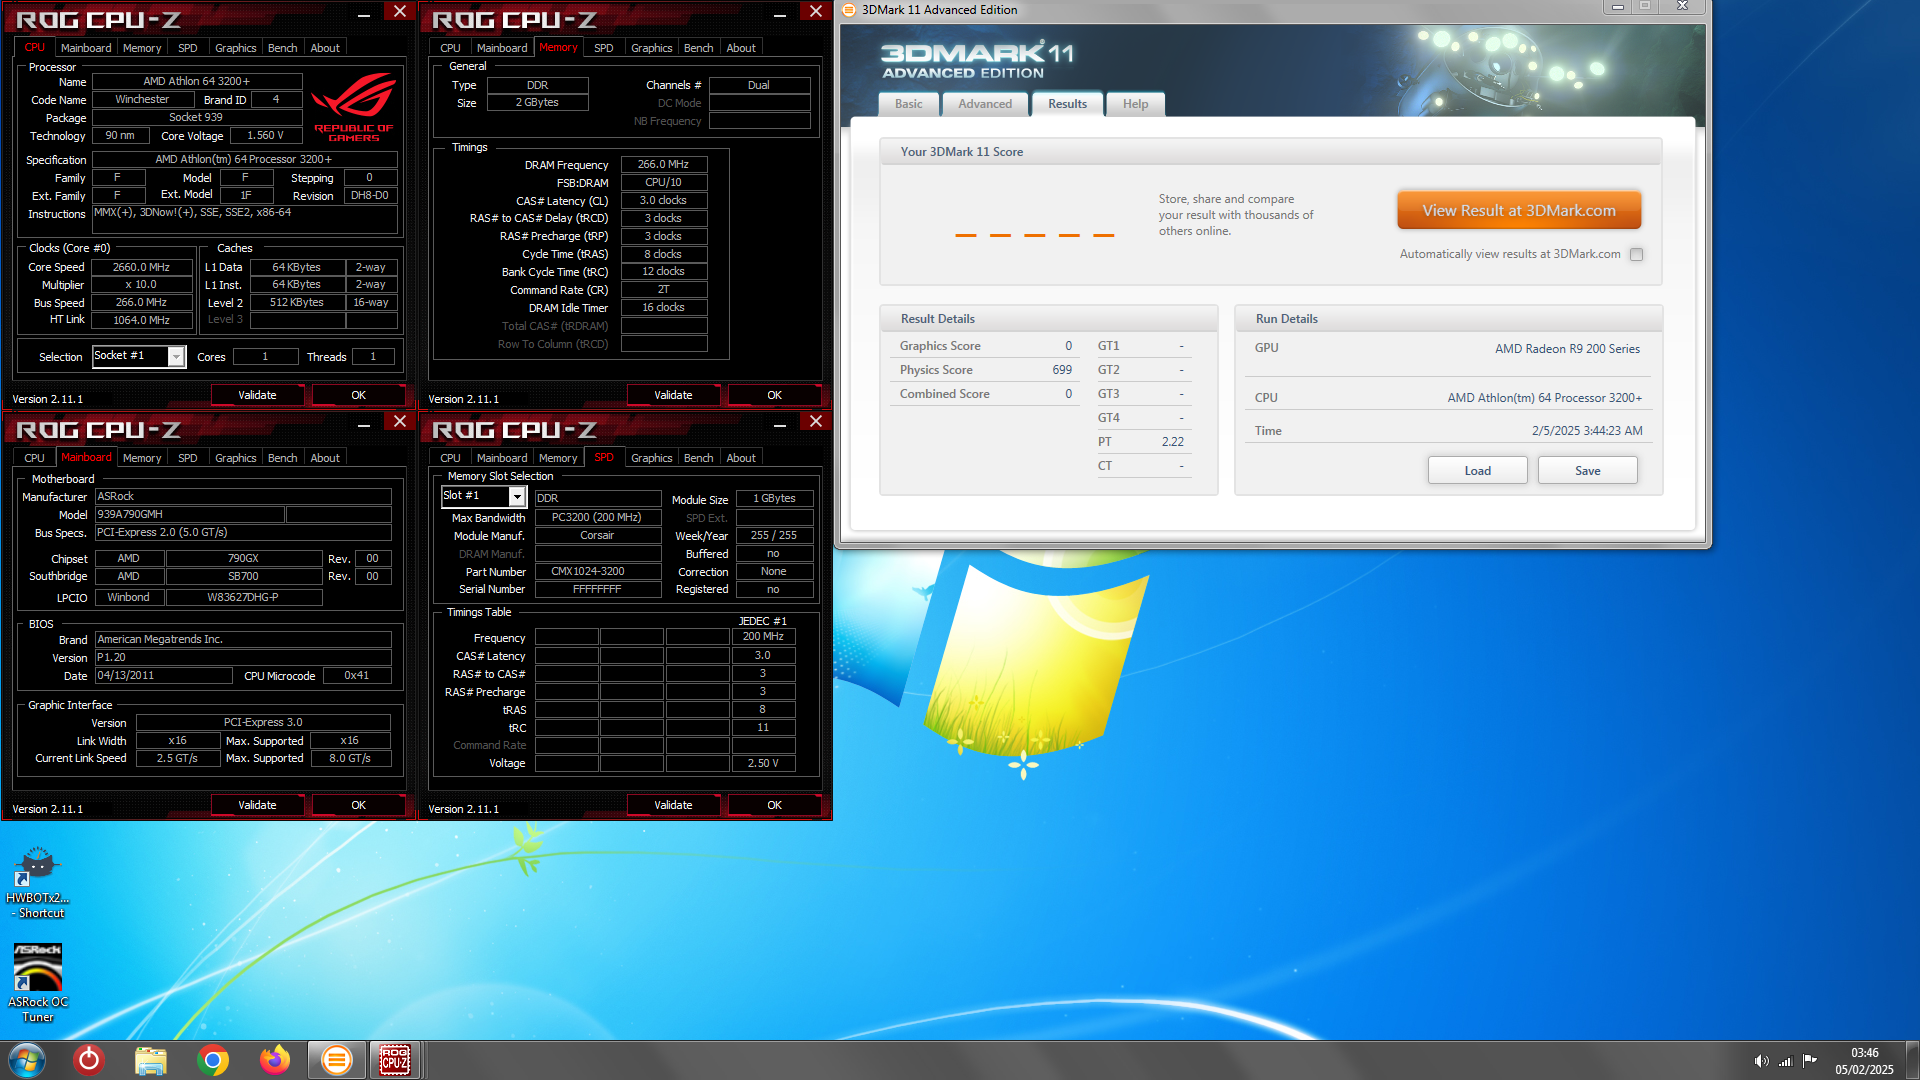Click the Core Voltage 1.560 V field
Viewport: 1920px width, 1080px height.
pyautogui.click(x=265, y=135)
